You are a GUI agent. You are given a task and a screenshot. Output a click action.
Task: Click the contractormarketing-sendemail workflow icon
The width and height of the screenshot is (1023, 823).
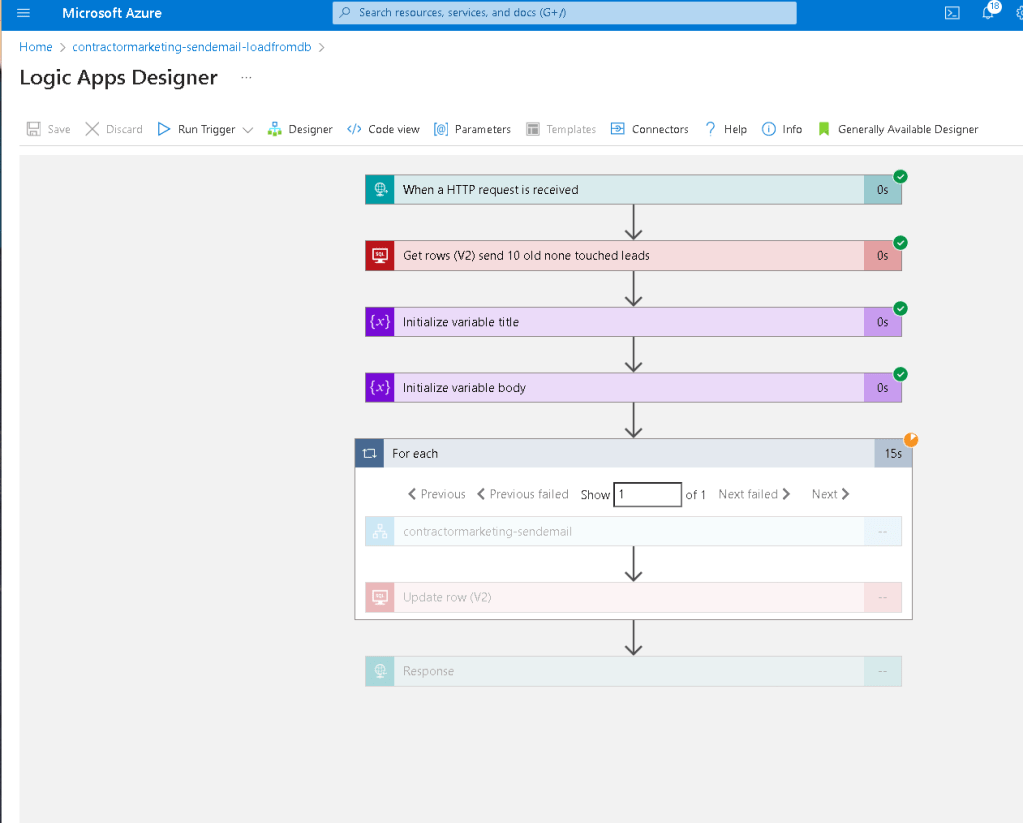pyautogui.click(x=380, y=532)
